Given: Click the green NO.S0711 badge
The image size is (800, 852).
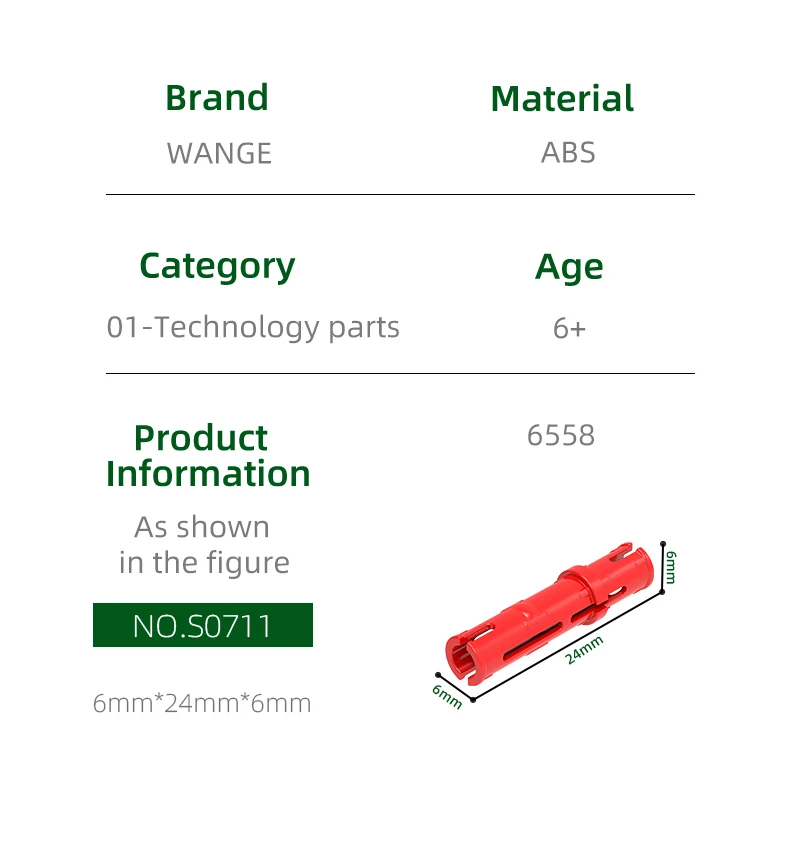Looking at the screenshot, I should [x=203, y=626].
